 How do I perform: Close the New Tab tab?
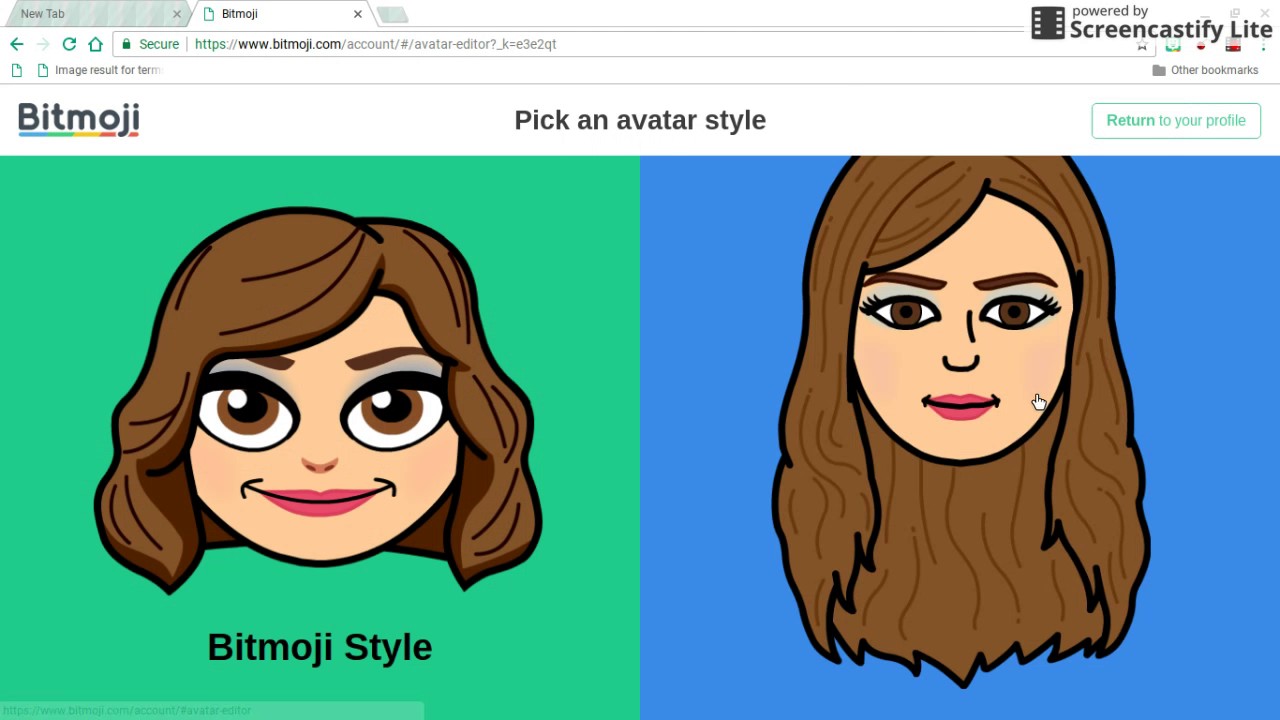pyautogui.click(x=177, y=14)
